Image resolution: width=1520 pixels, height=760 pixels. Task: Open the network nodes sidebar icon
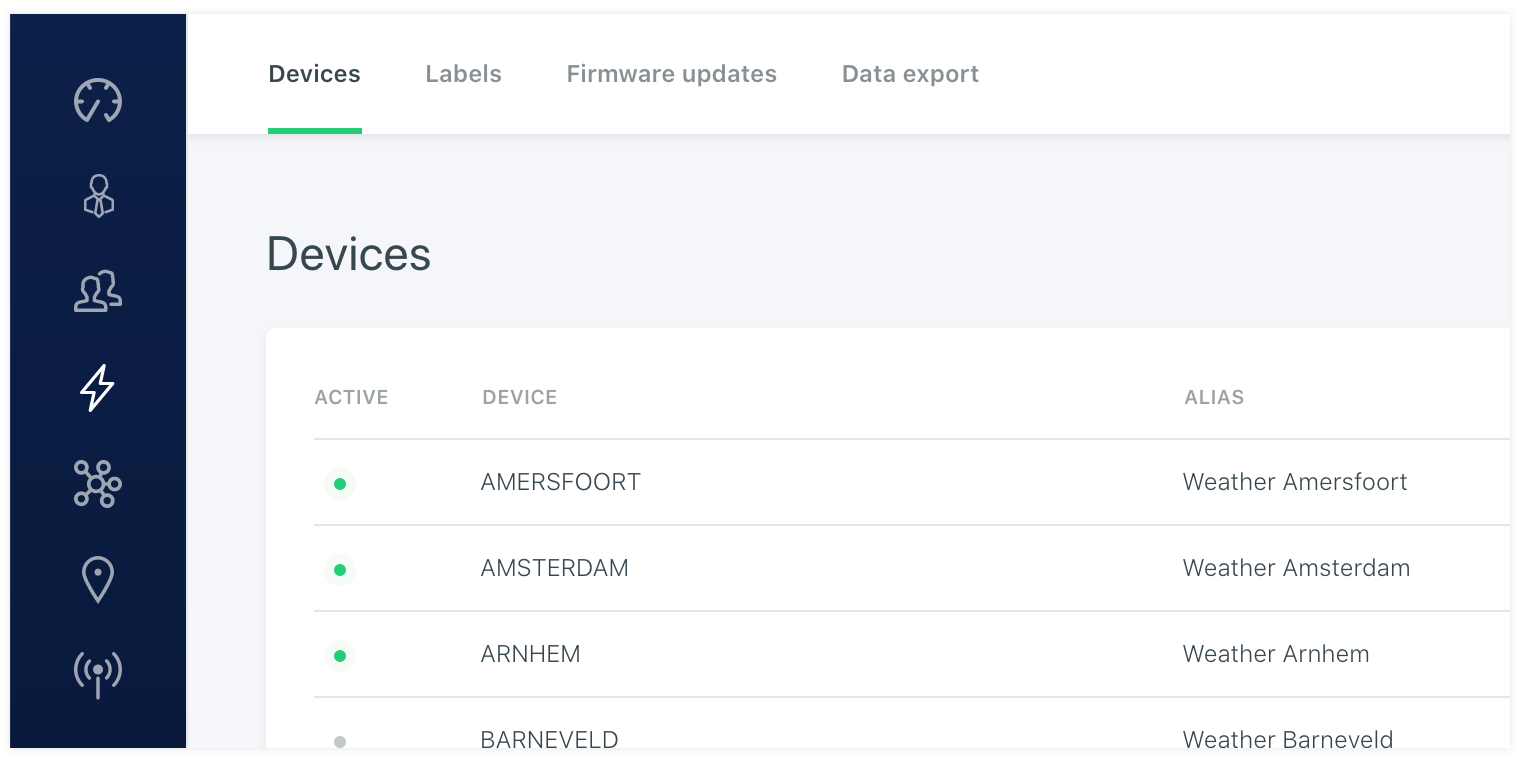tap(98, 484)
